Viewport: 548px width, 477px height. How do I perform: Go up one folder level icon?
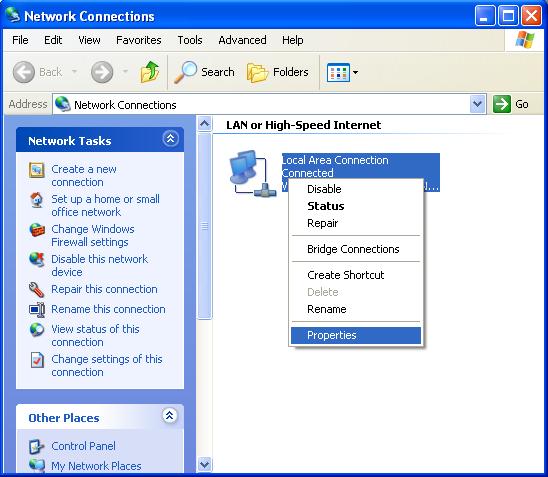150,72
